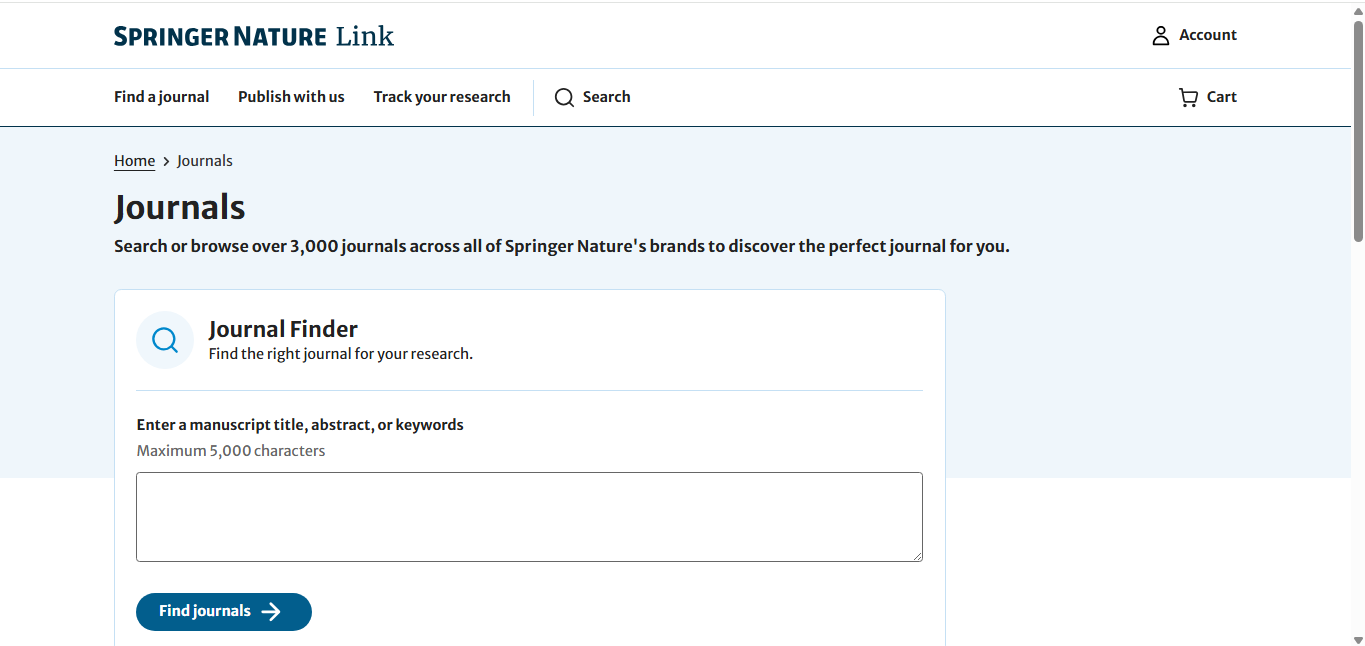Open the Find a journal menu
Screen dimensions: 1365x646
162,97
